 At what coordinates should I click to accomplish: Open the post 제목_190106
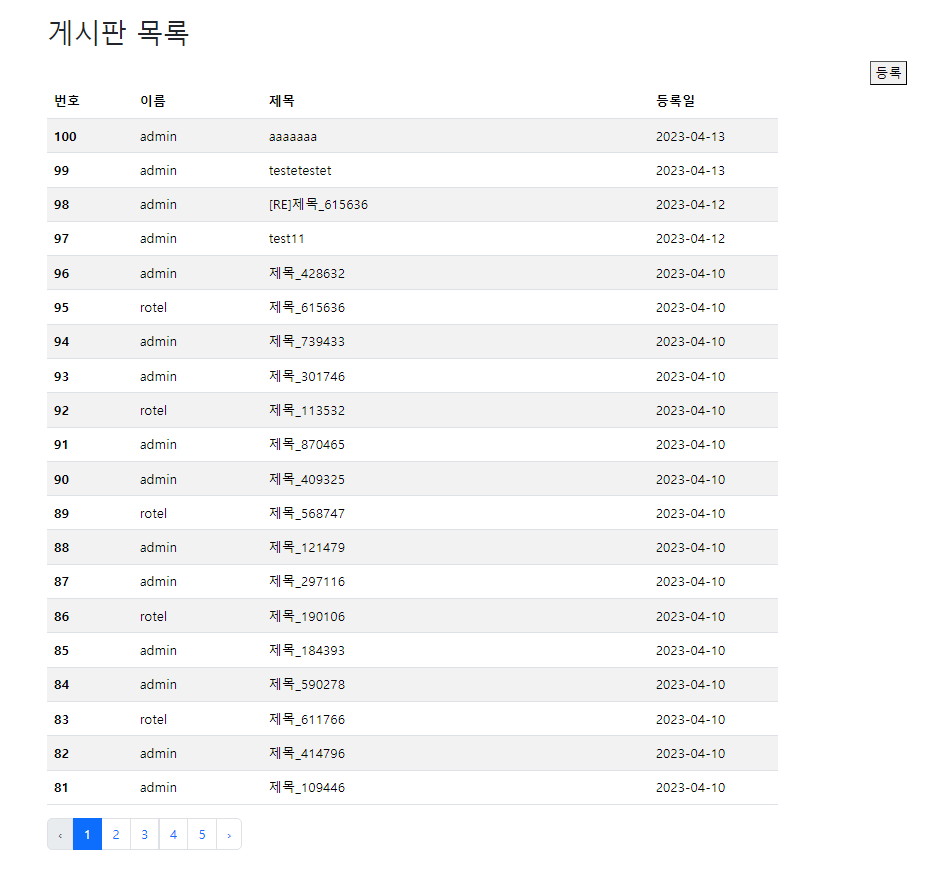pos(307,616)
